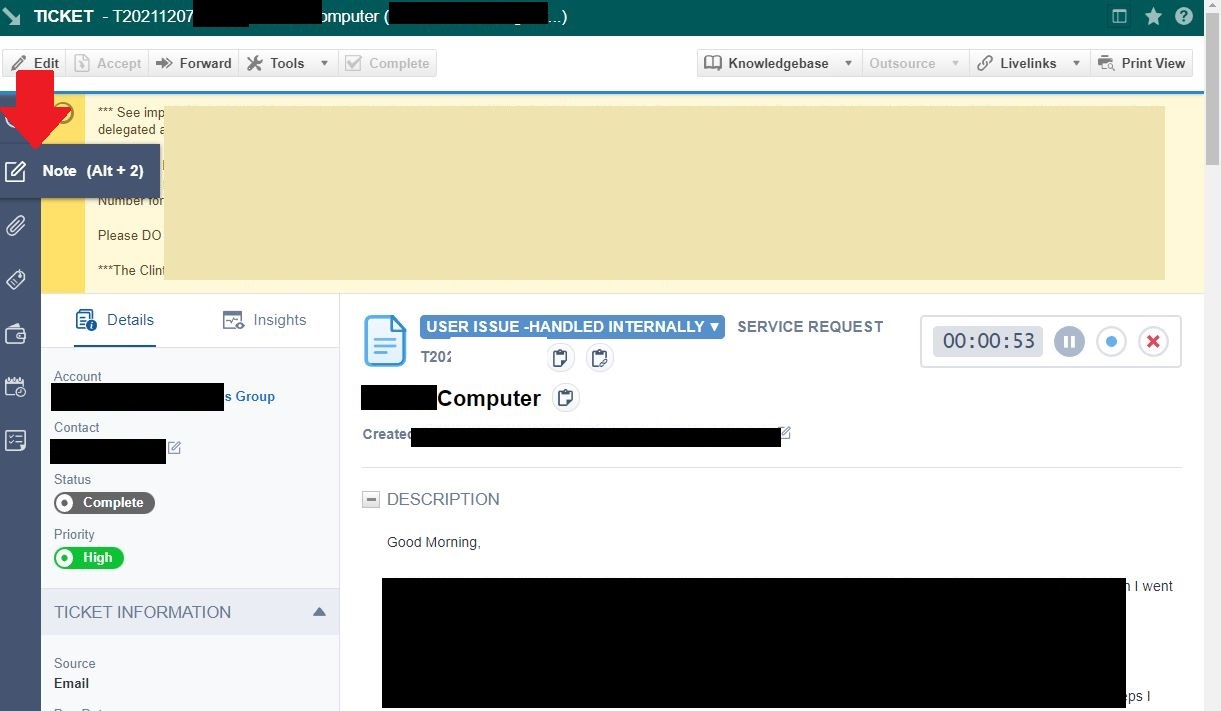Click the paperclip attachment icon

[16, 226]
